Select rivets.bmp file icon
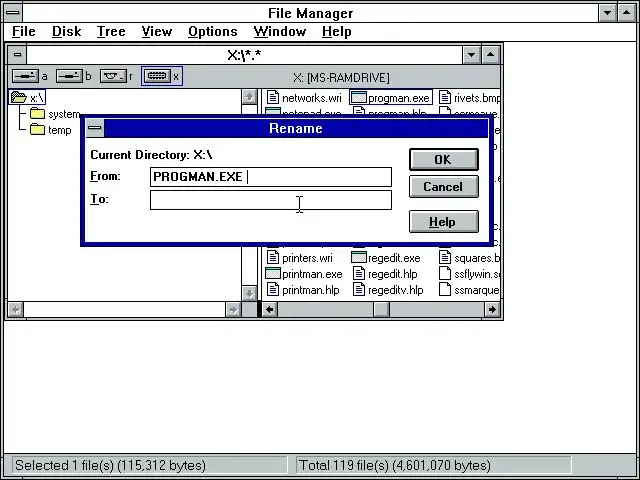 pyautogui.click(x=445, y=98)
